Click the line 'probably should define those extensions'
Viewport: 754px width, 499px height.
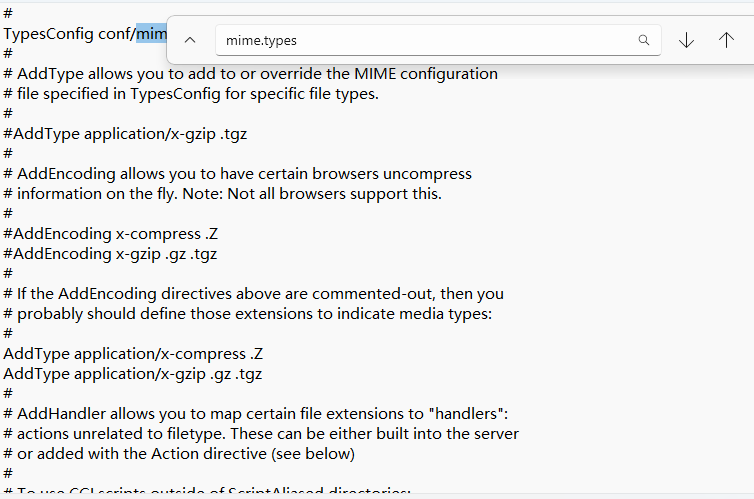pyautogui.click(x=248, y=314)
